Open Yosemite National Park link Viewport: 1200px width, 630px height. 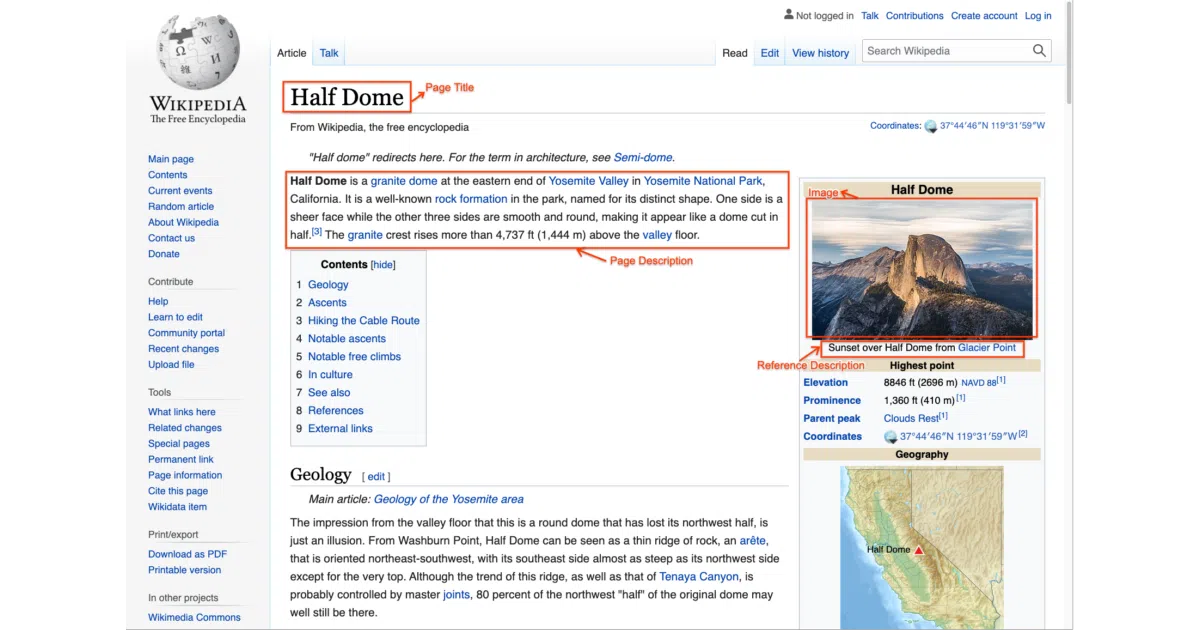coord(703,181)
